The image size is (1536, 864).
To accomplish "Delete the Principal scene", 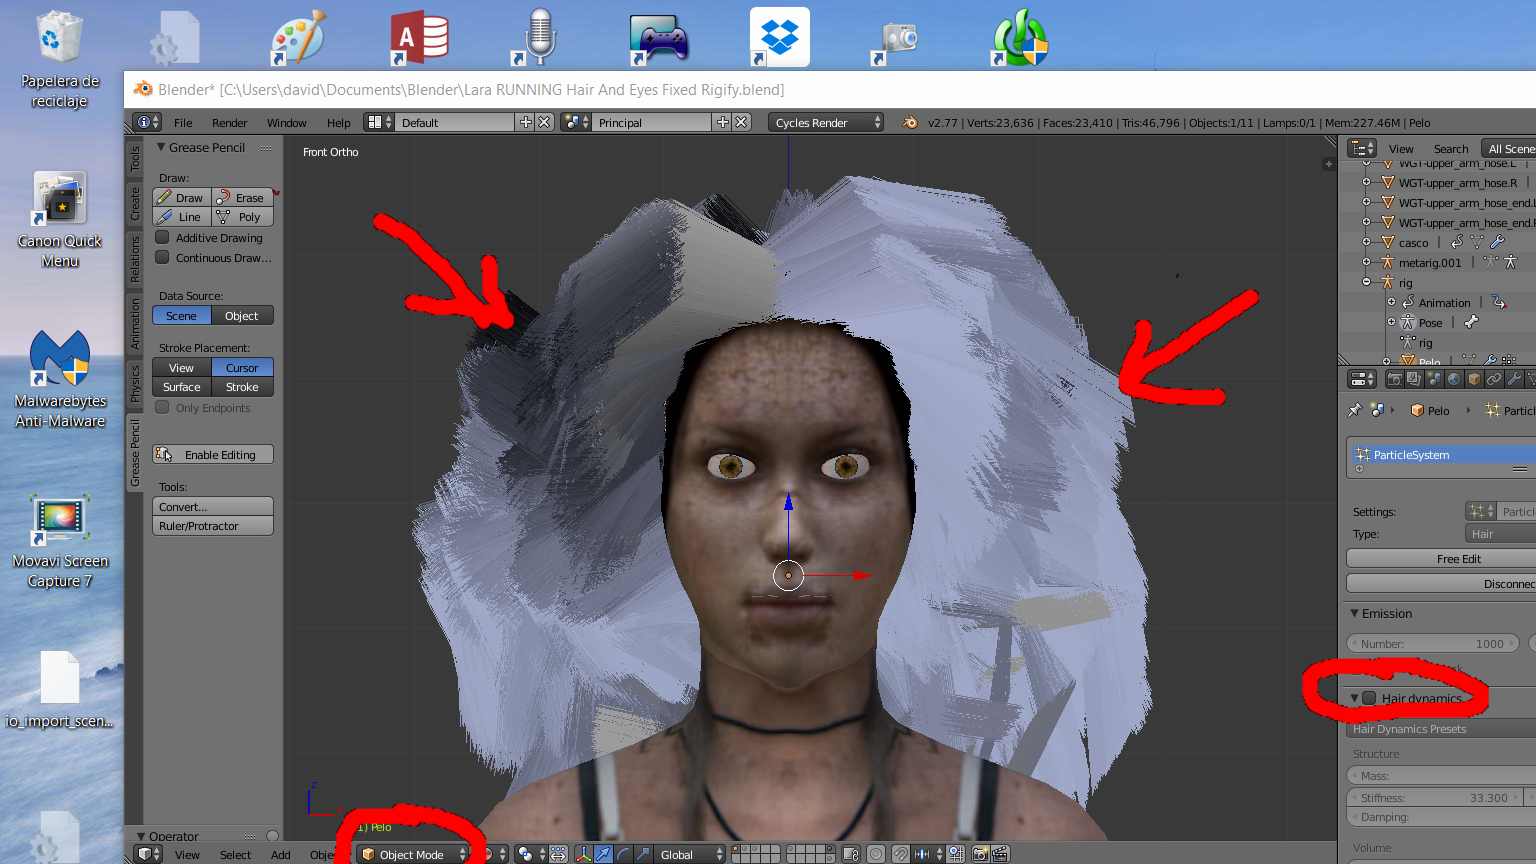I will point(741,122).
